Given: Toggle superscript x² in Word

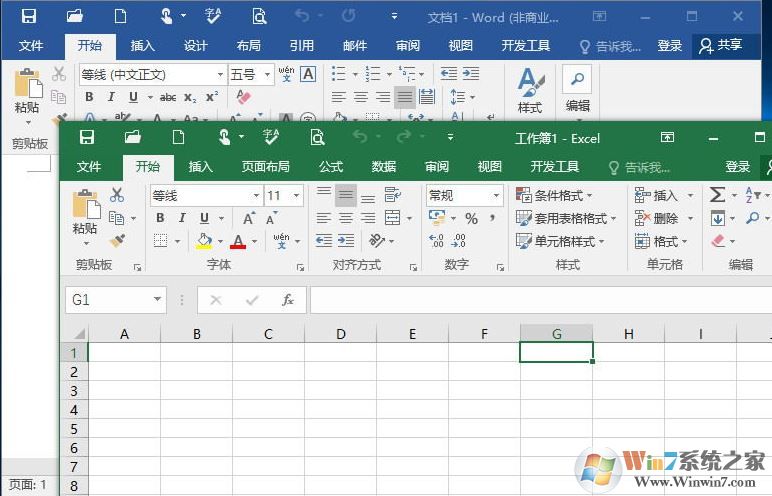Looking at the screenshot, I should (212, 97).
